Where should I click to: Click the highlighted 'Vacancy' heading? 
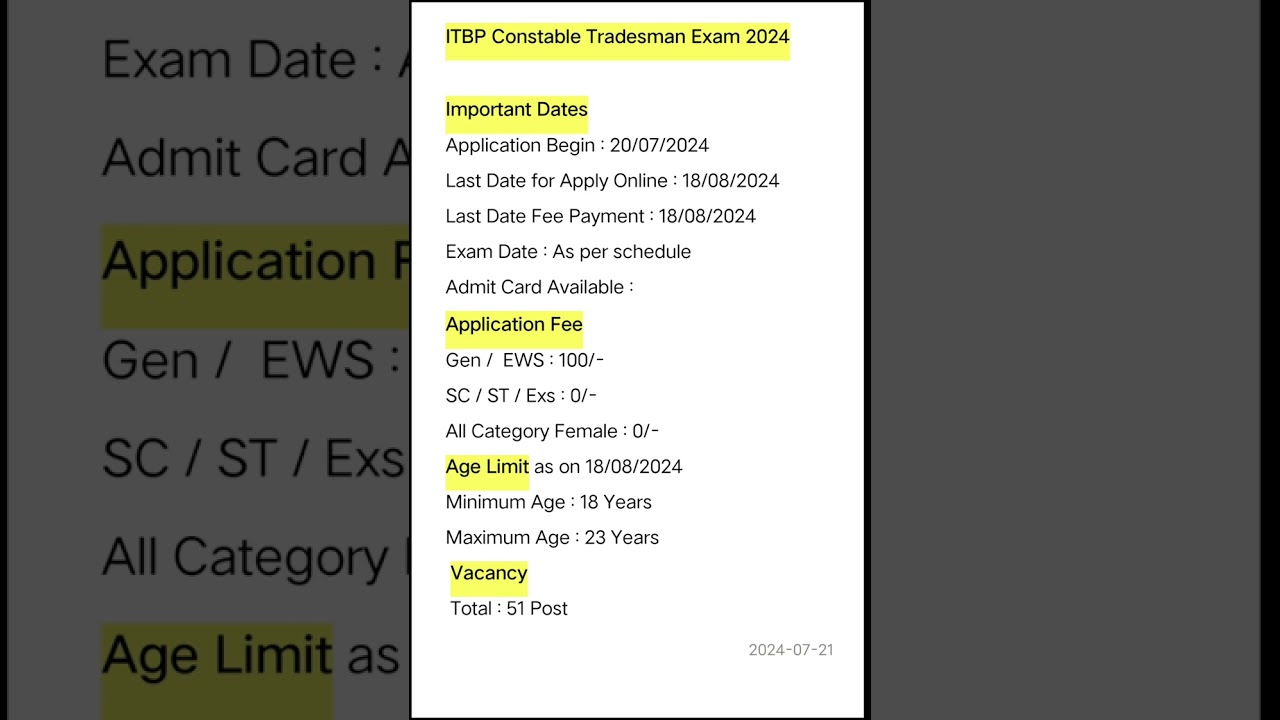click(489, 573)
